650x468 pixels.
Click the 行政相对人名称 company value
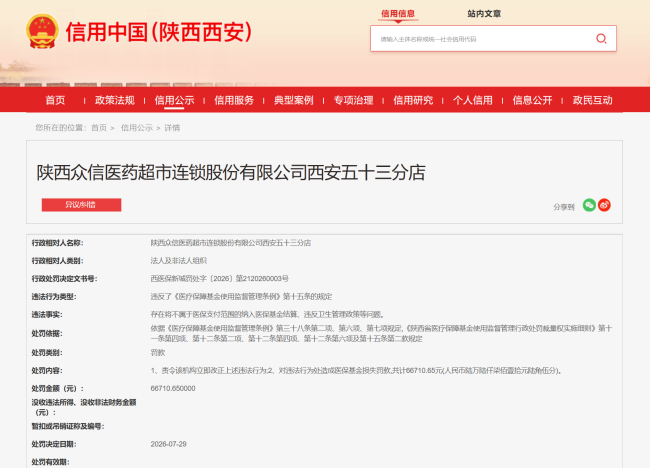tap(230, 243)
